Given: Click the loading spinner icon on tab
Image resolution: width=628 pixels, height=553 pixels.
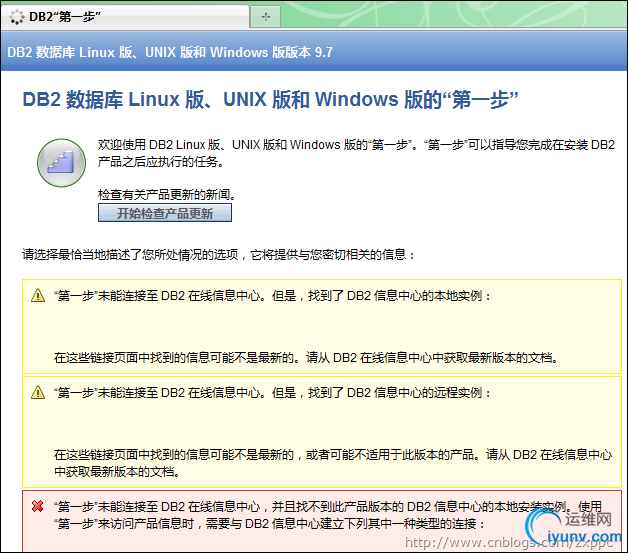Looking at the screenshot, I should pyautogui.click(x=17, y=17).
